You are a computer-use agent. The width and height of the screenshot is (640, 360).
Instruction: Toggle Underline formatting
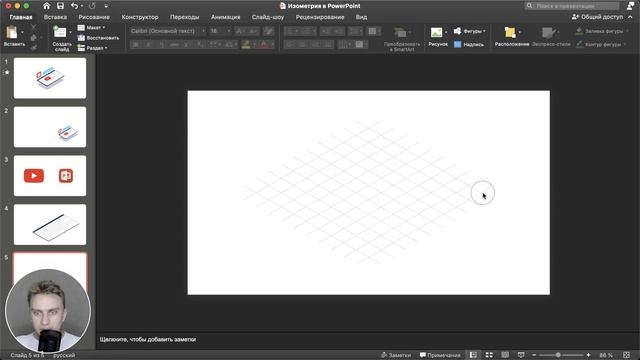pyautogui.click(x=161, y=44)
